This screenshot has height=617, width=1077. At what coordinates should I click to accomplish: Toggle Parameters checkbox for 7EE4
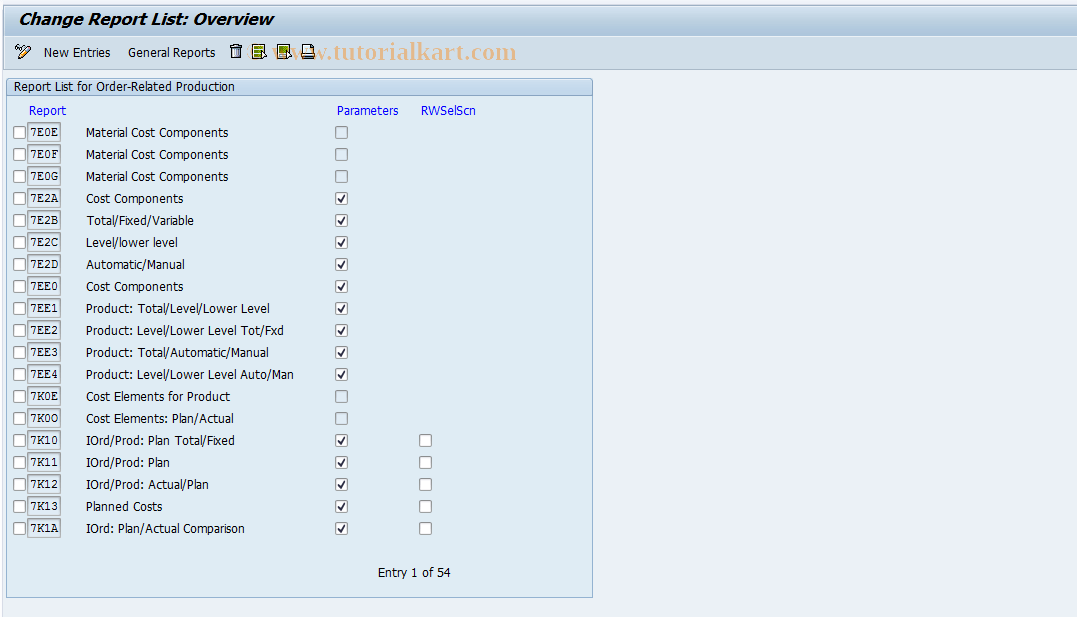[341, 374]
